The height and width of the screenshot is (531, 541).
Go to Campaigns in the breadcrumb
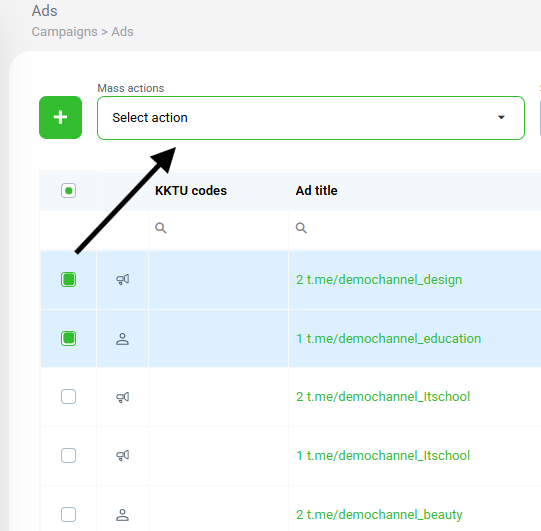coord(65,32)
